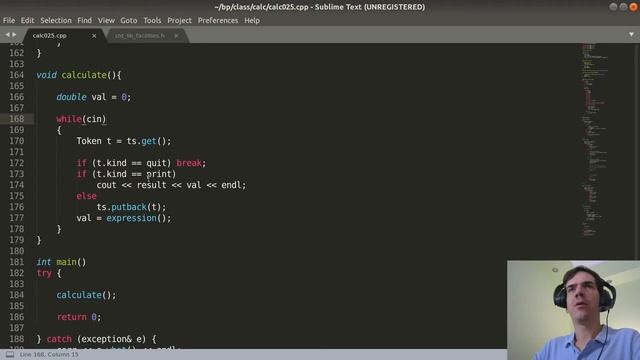Minimize the Sublime Text window

(613, 7)
